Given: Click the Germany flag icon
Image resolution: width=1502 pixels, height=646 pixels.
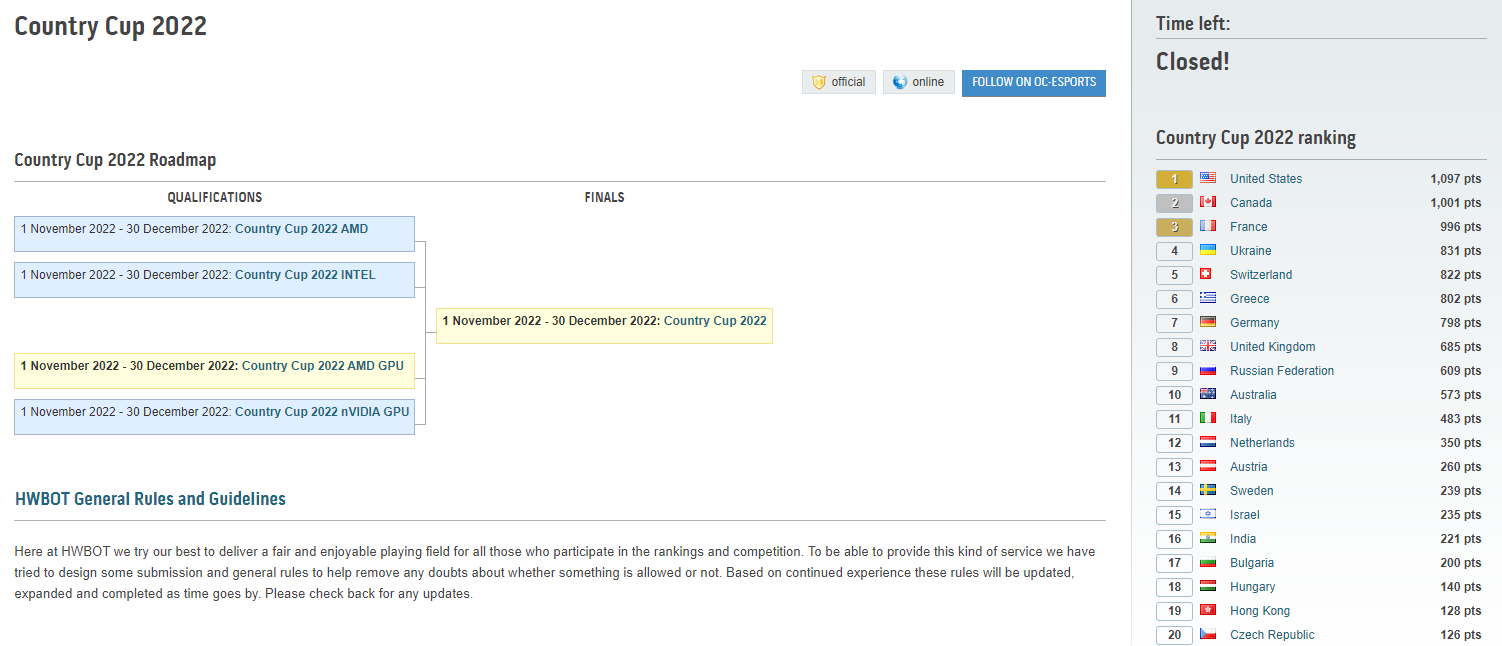Looking at the screenshot, I should (x=1208, y=322).
